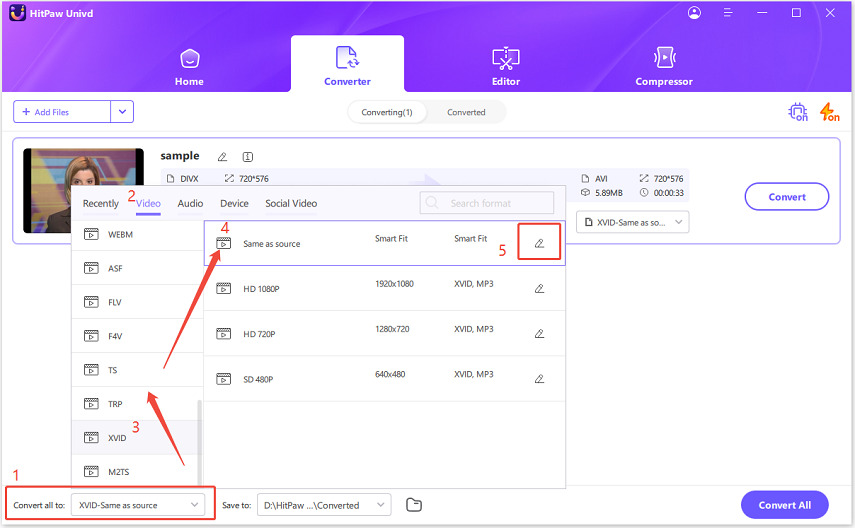This screenshot has width=855, height=528.
Task: Click the 1280x720 resolution text
Action: click(392, 329)
